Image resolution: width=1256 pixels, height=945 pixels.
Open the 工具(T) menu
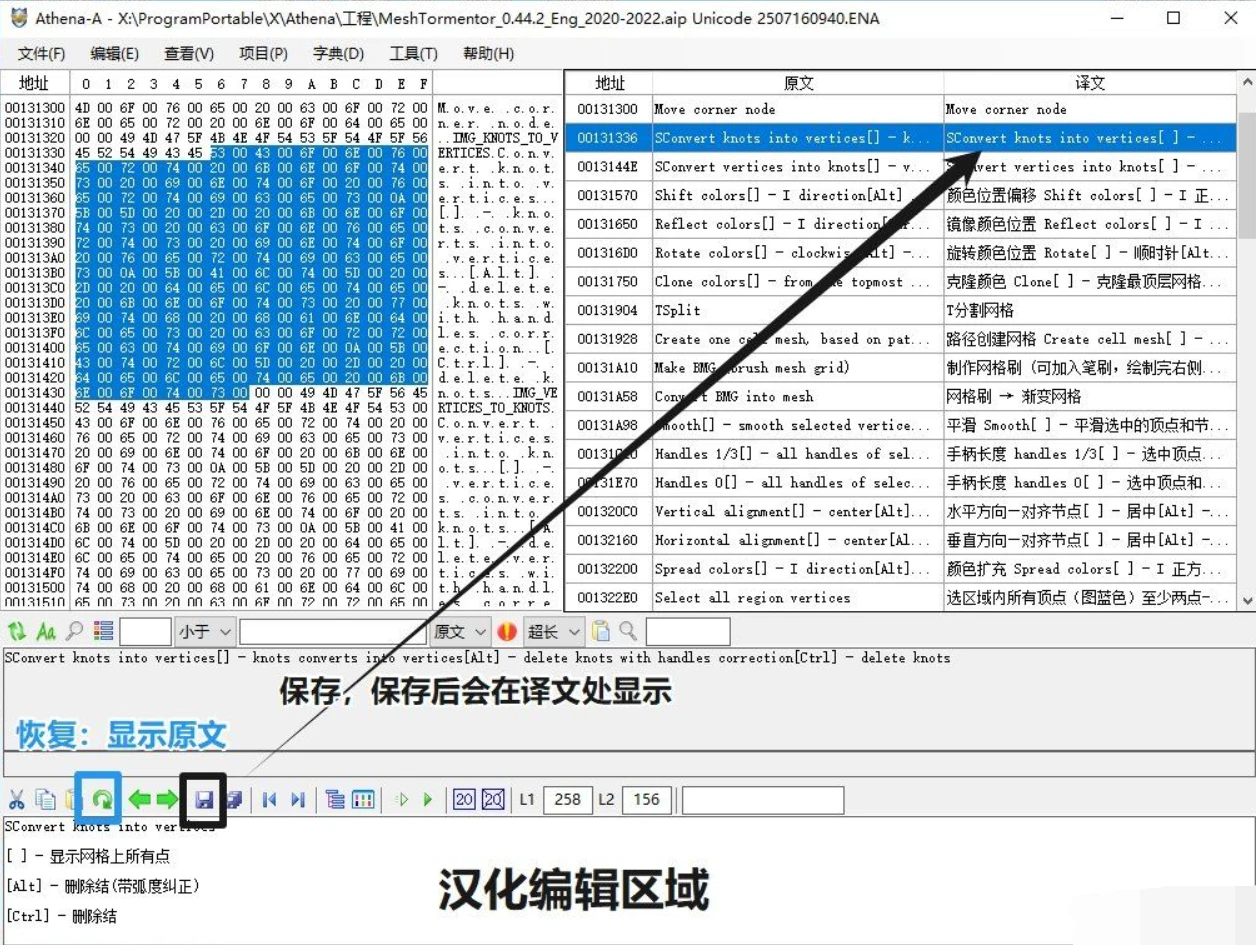[413, 53]
